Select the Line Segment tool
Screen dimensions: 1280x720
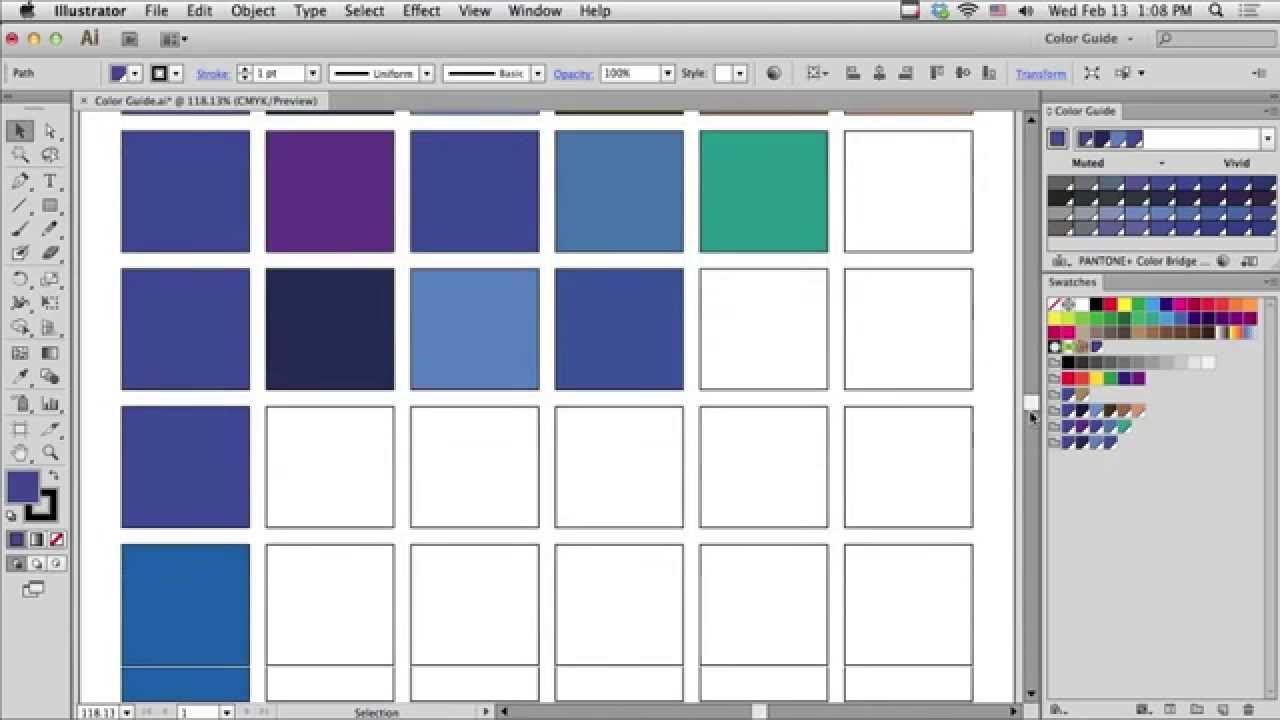coord(20,205)
